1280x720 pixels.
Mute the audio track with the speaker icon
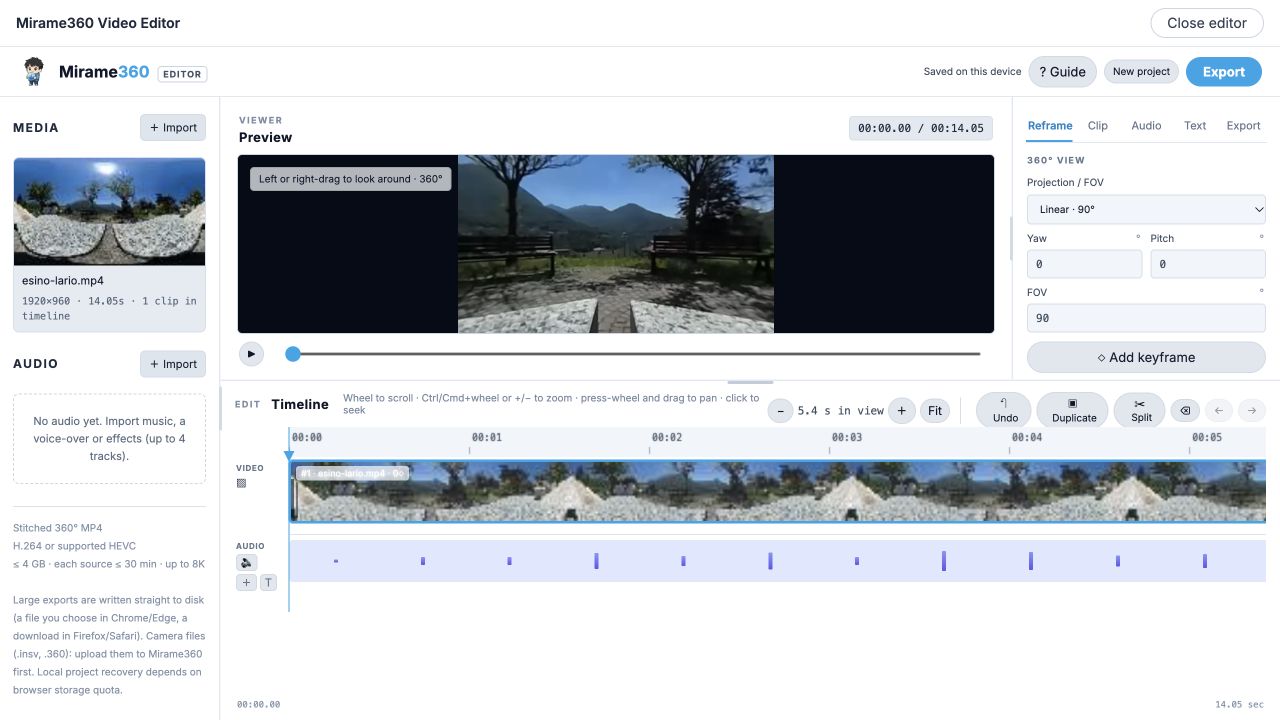246,563
